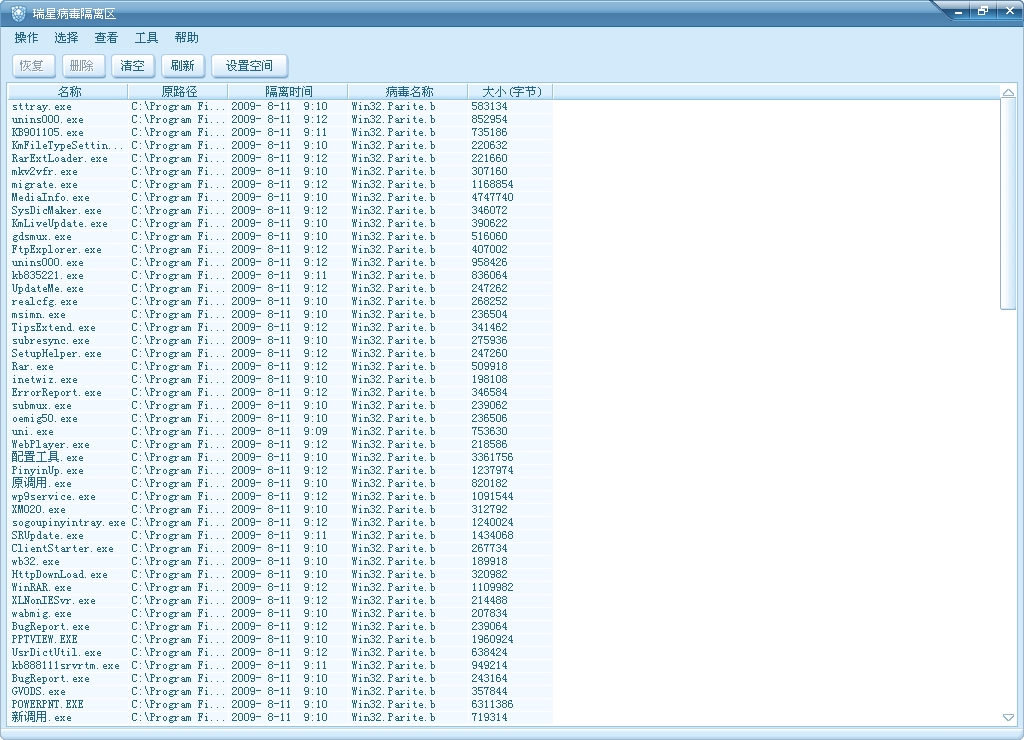
Task: Select the KmFileTypeSettin... row
Action: (x=281, y=146)
